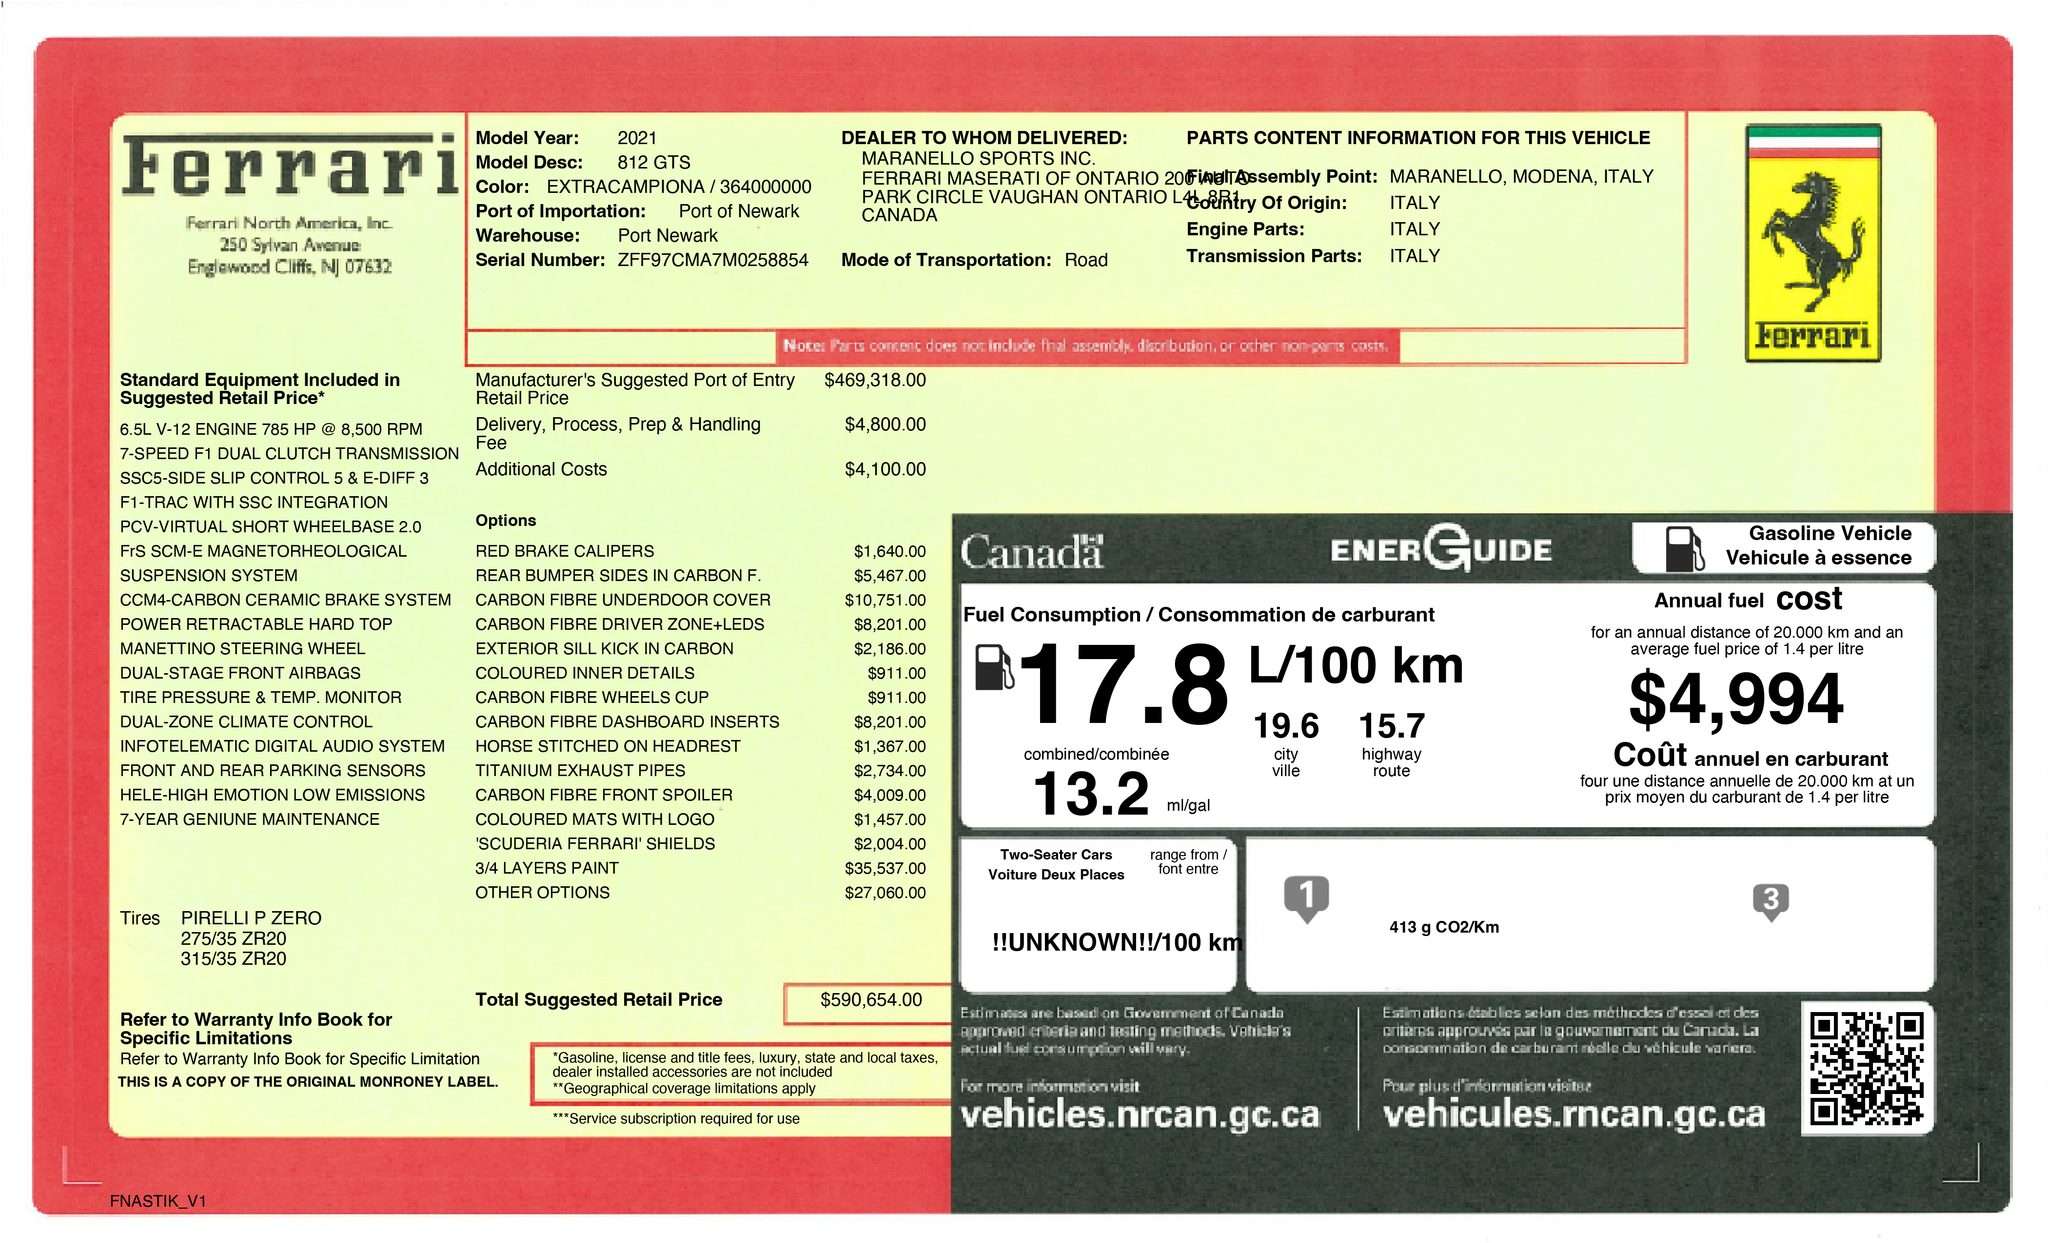Click the number 3 marker on CO2 scale

(1770, 902)
